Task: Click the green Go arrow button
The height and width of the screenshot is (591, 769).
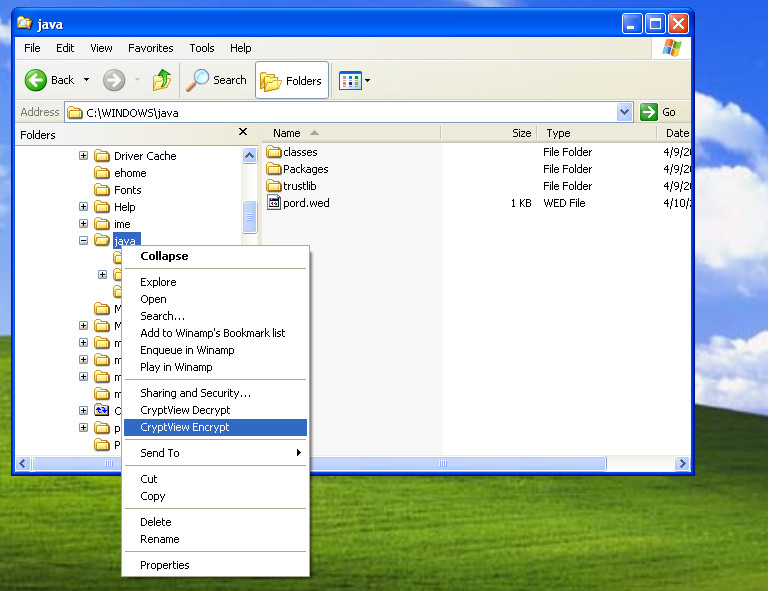Action: click(x=649, y=112)
